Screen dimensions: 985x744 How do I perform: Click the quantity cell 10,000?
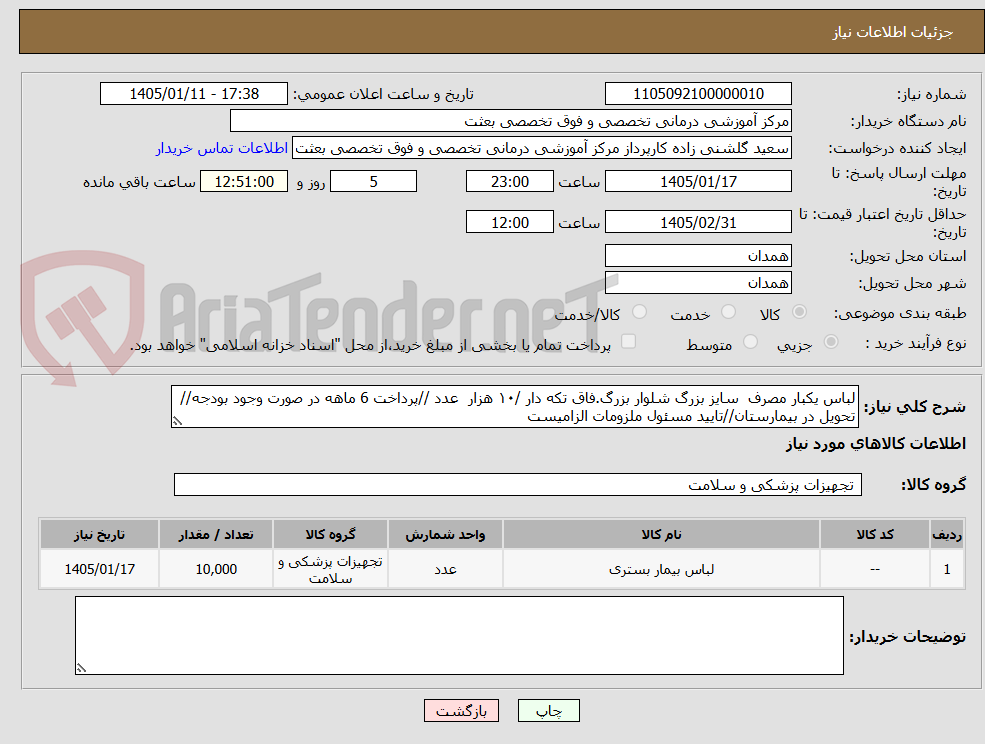pos(215,569)
